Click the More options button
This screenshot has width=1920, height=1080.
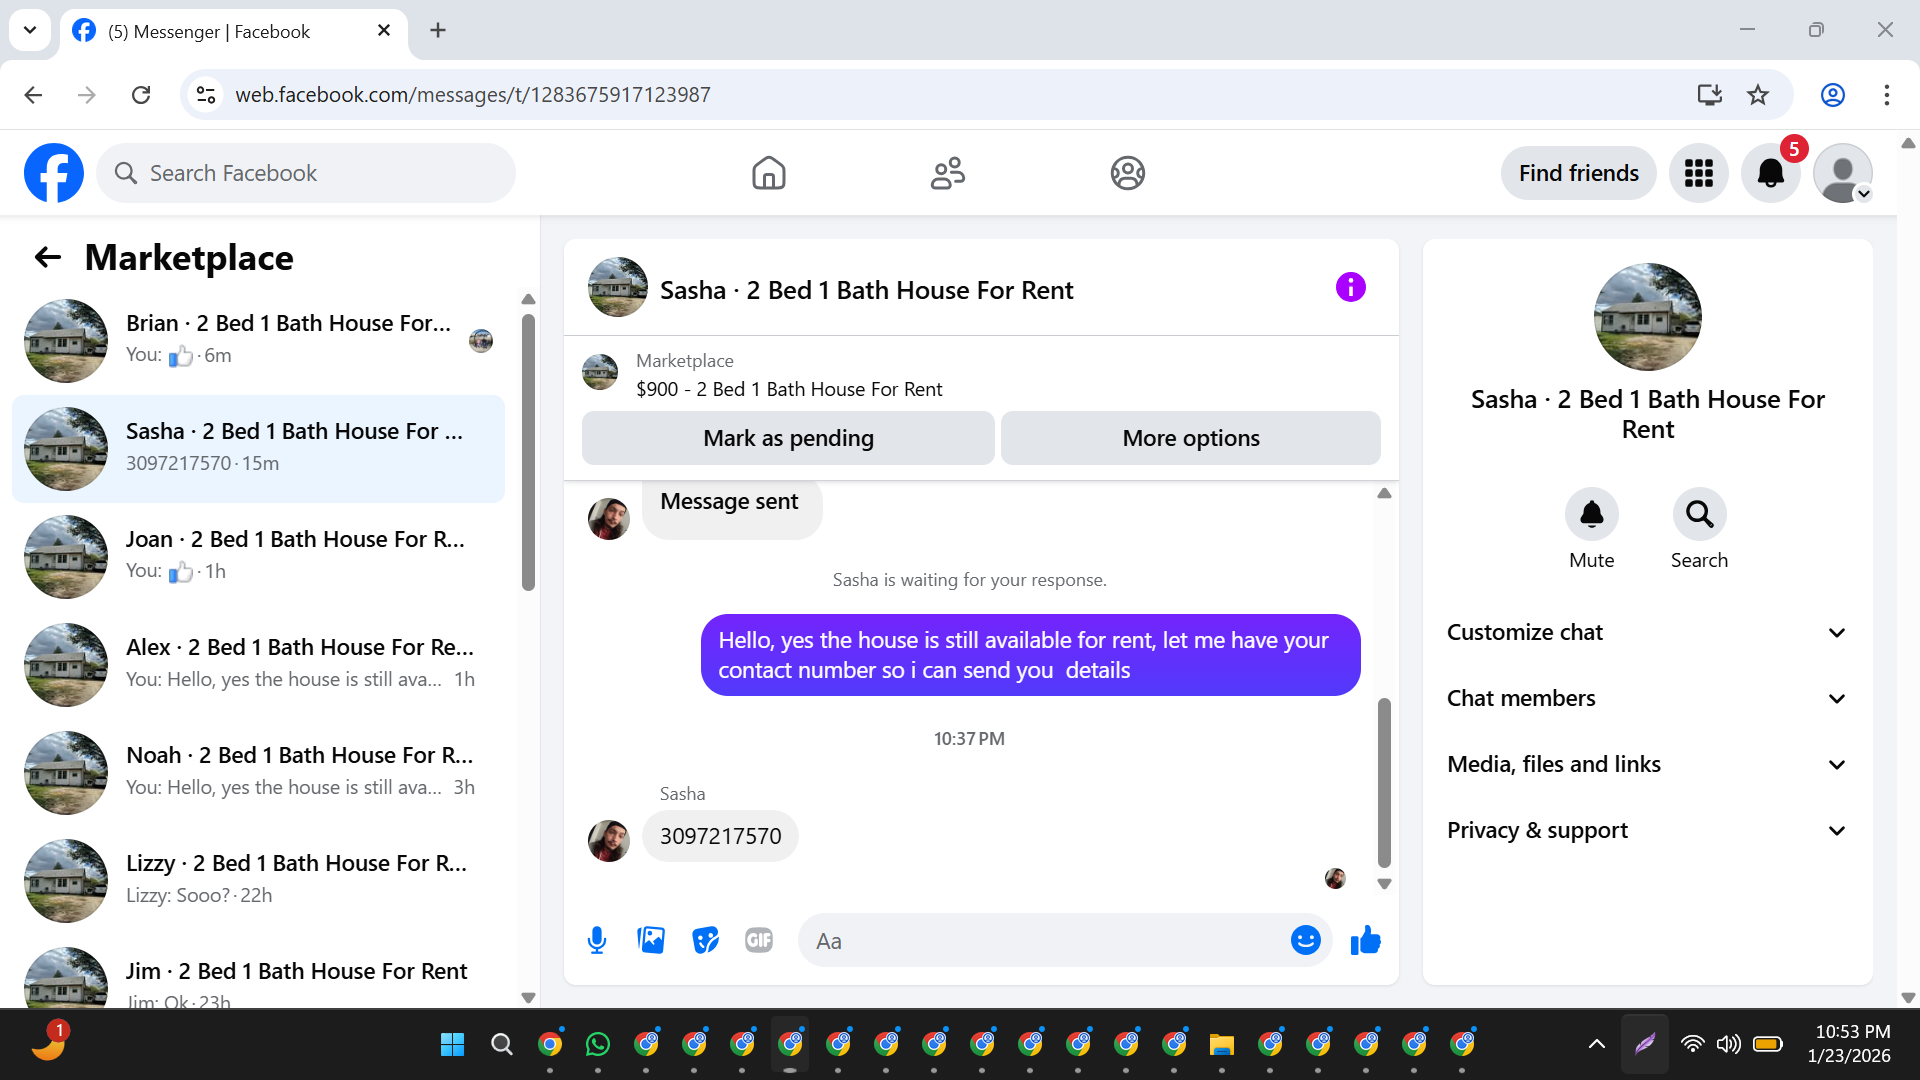1190,438
